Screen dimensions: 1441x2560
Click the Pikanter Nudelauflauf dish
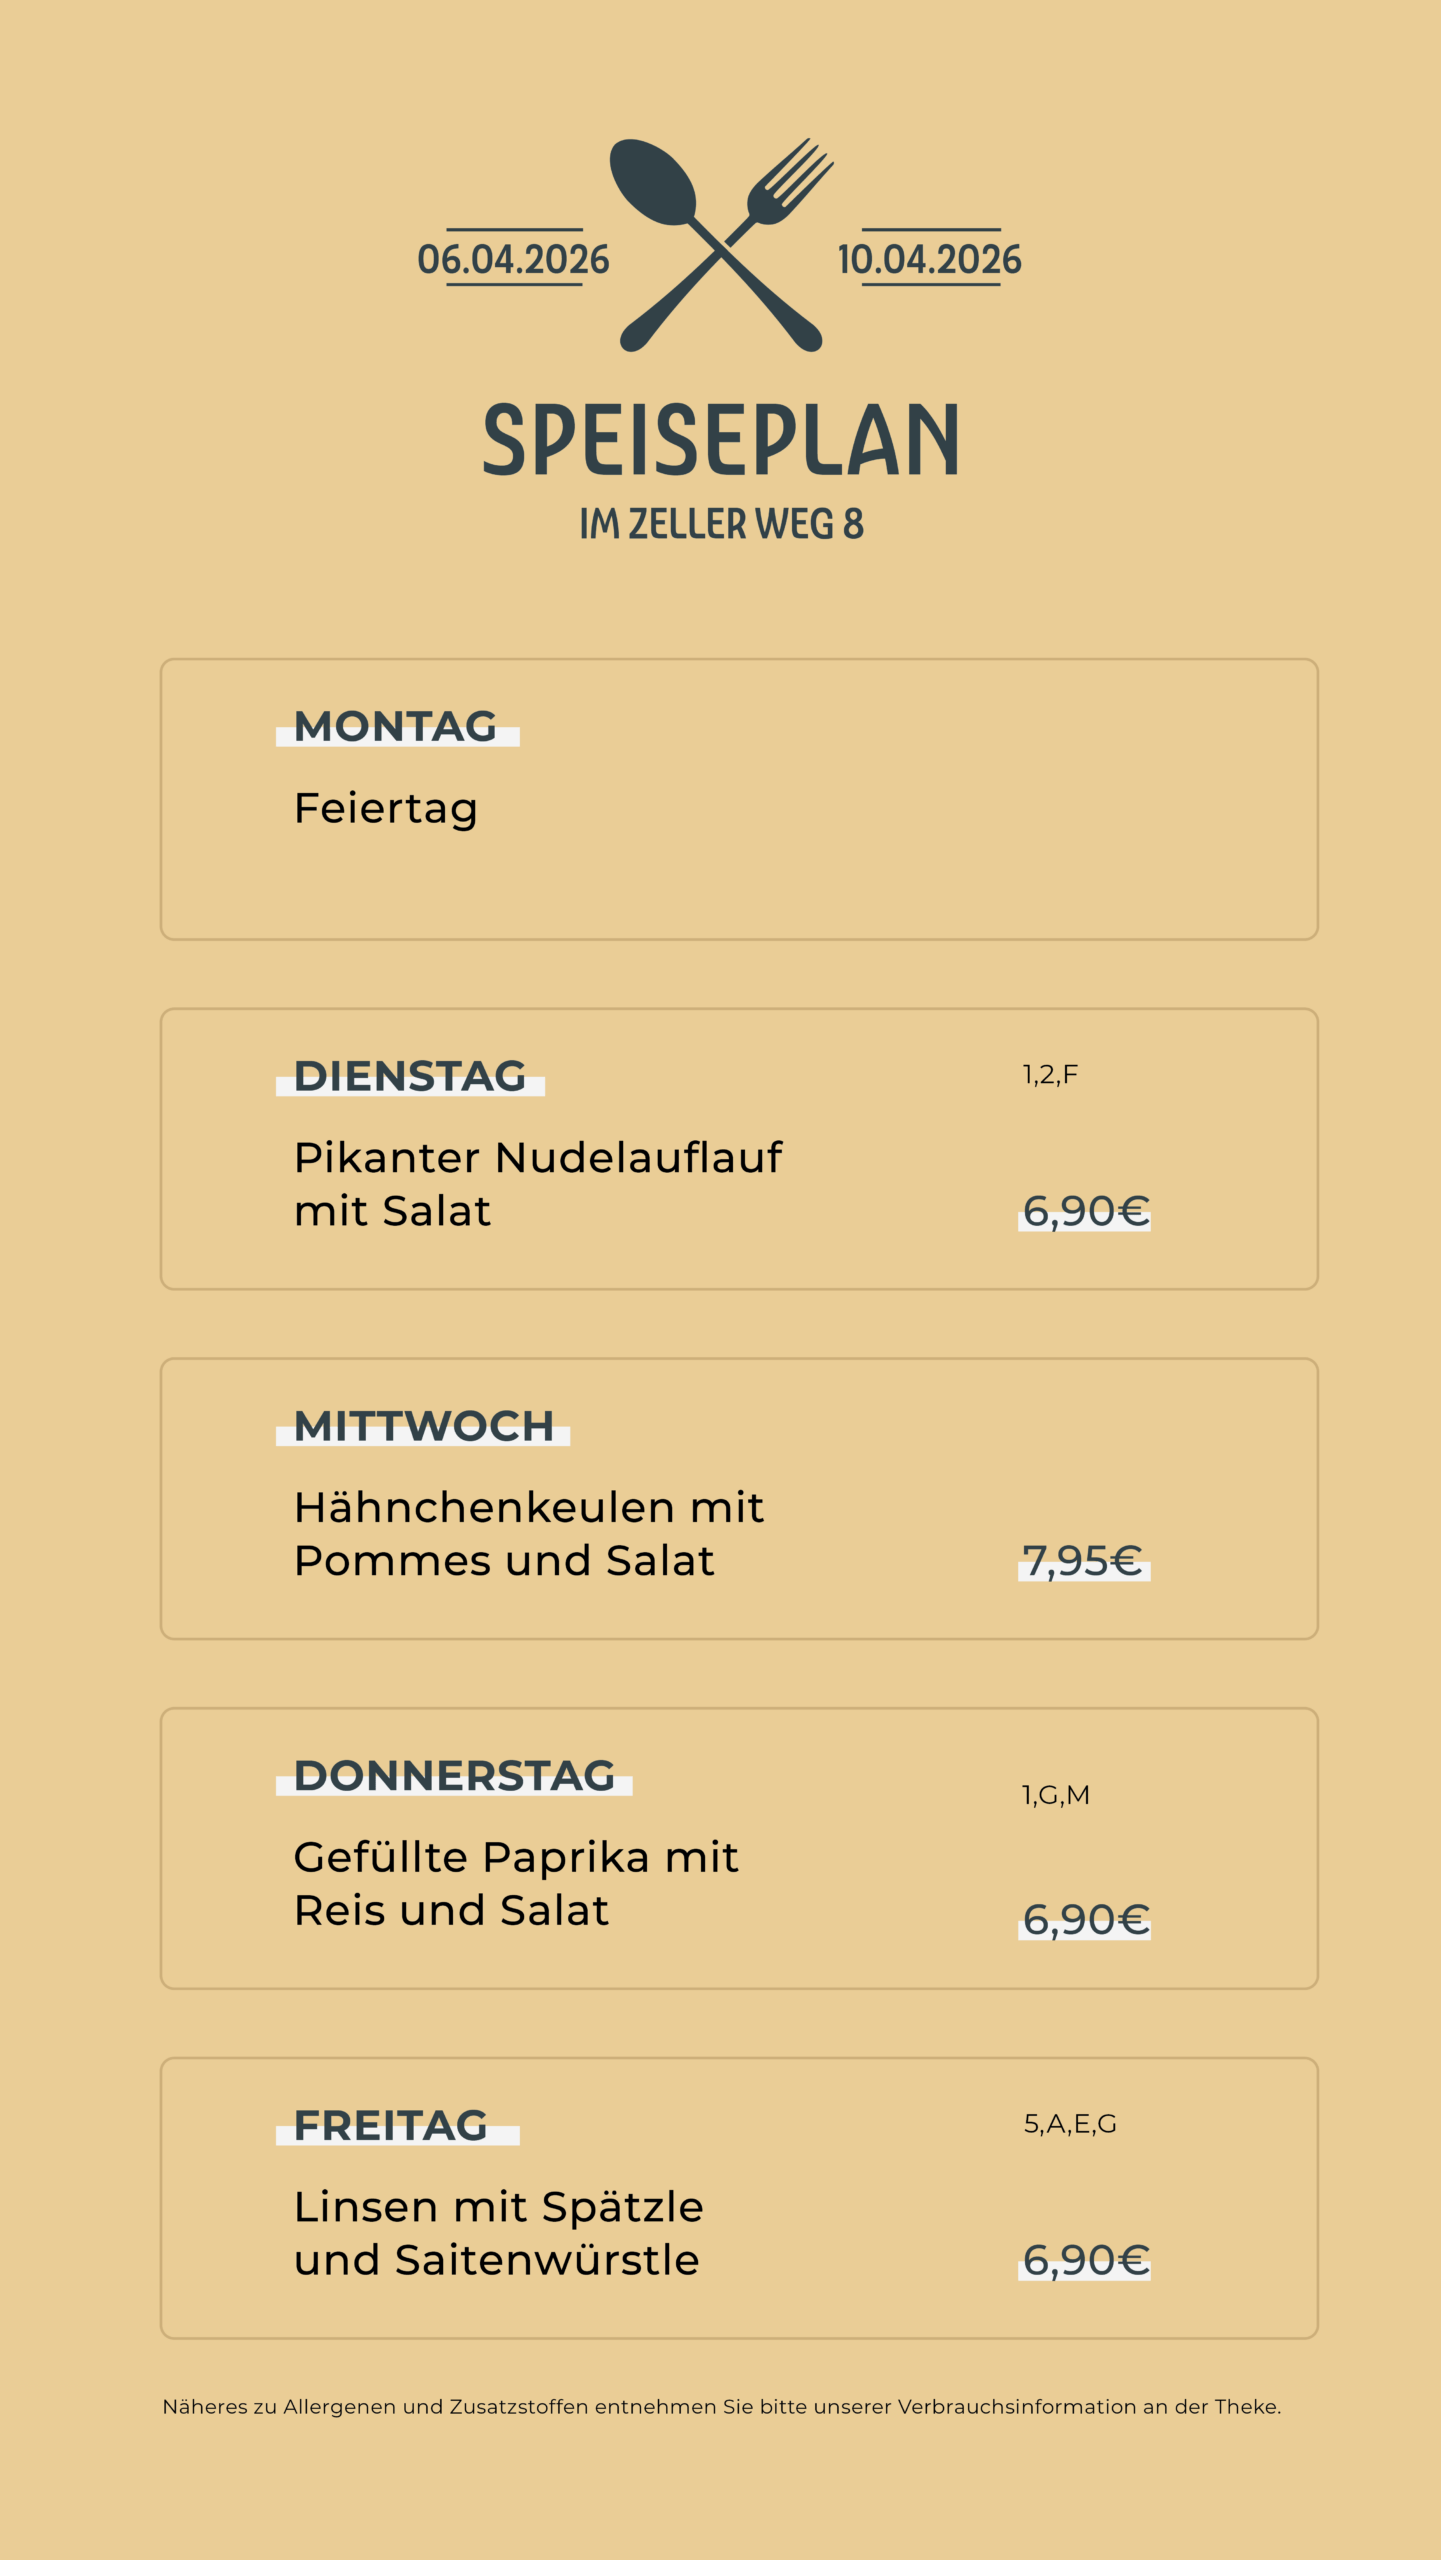538,1183
